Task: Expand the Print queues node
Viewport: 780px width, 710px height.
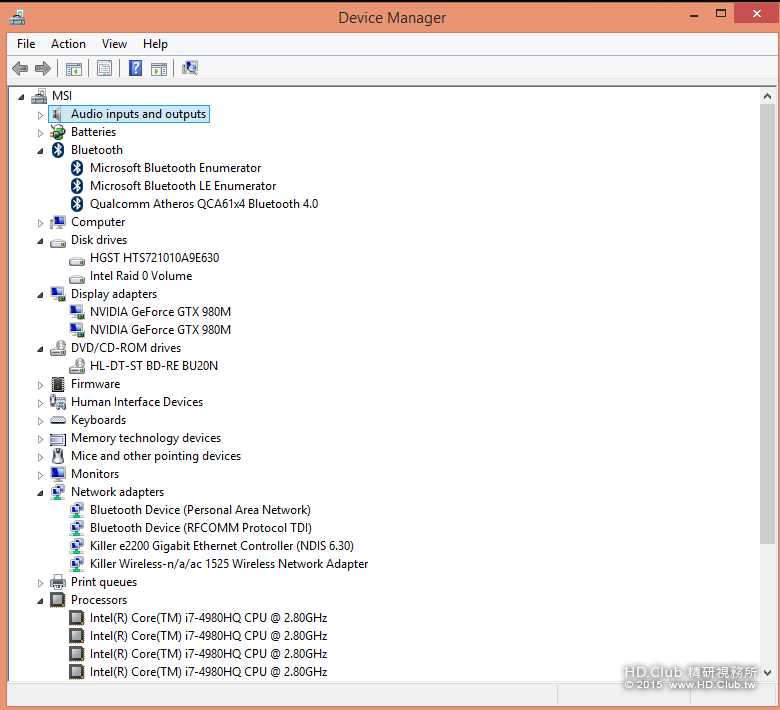Action: coord(40,583)
